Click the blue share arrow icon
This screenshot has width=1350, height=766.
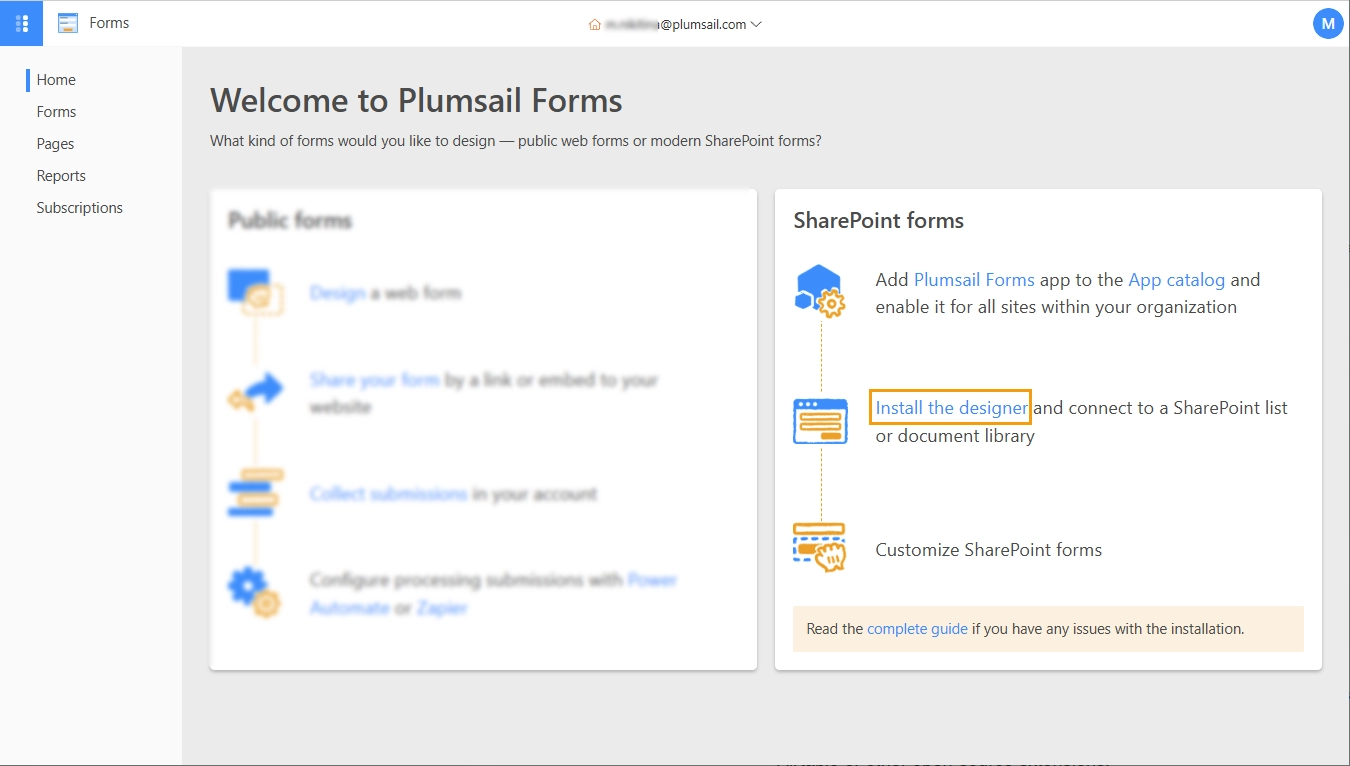coord(256,392)
